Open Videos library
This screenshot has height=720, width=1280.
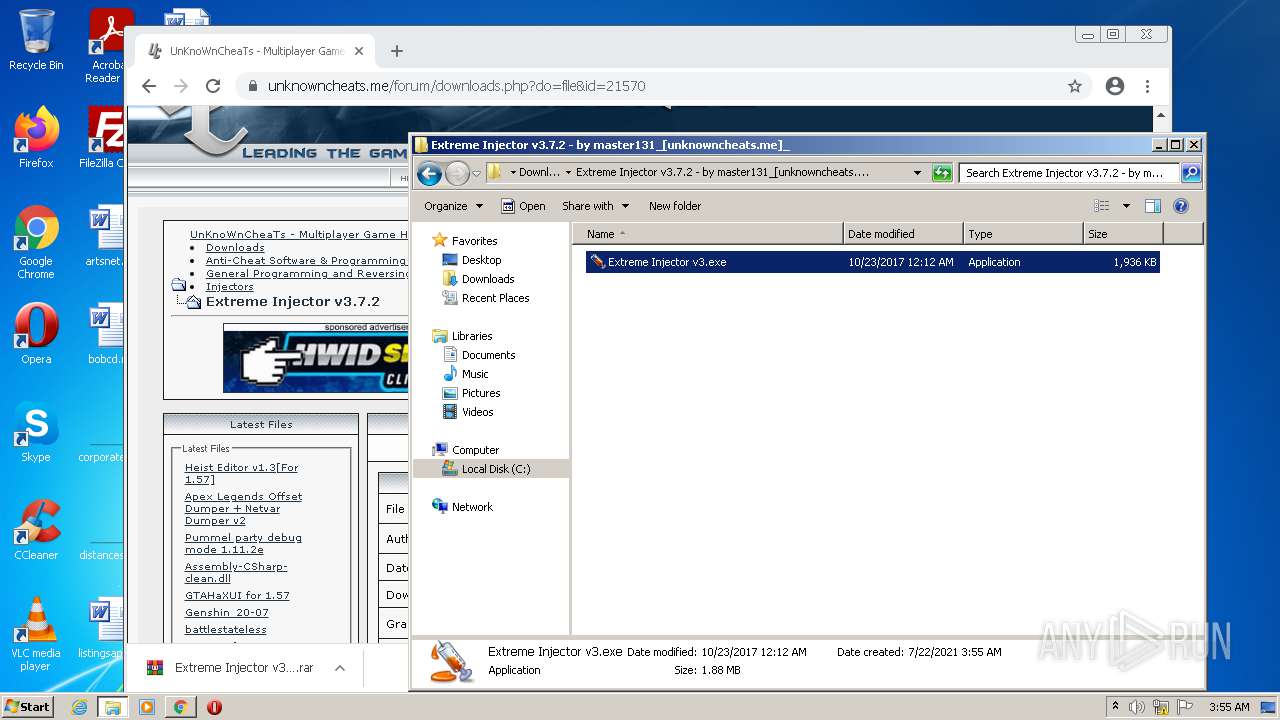477,412
